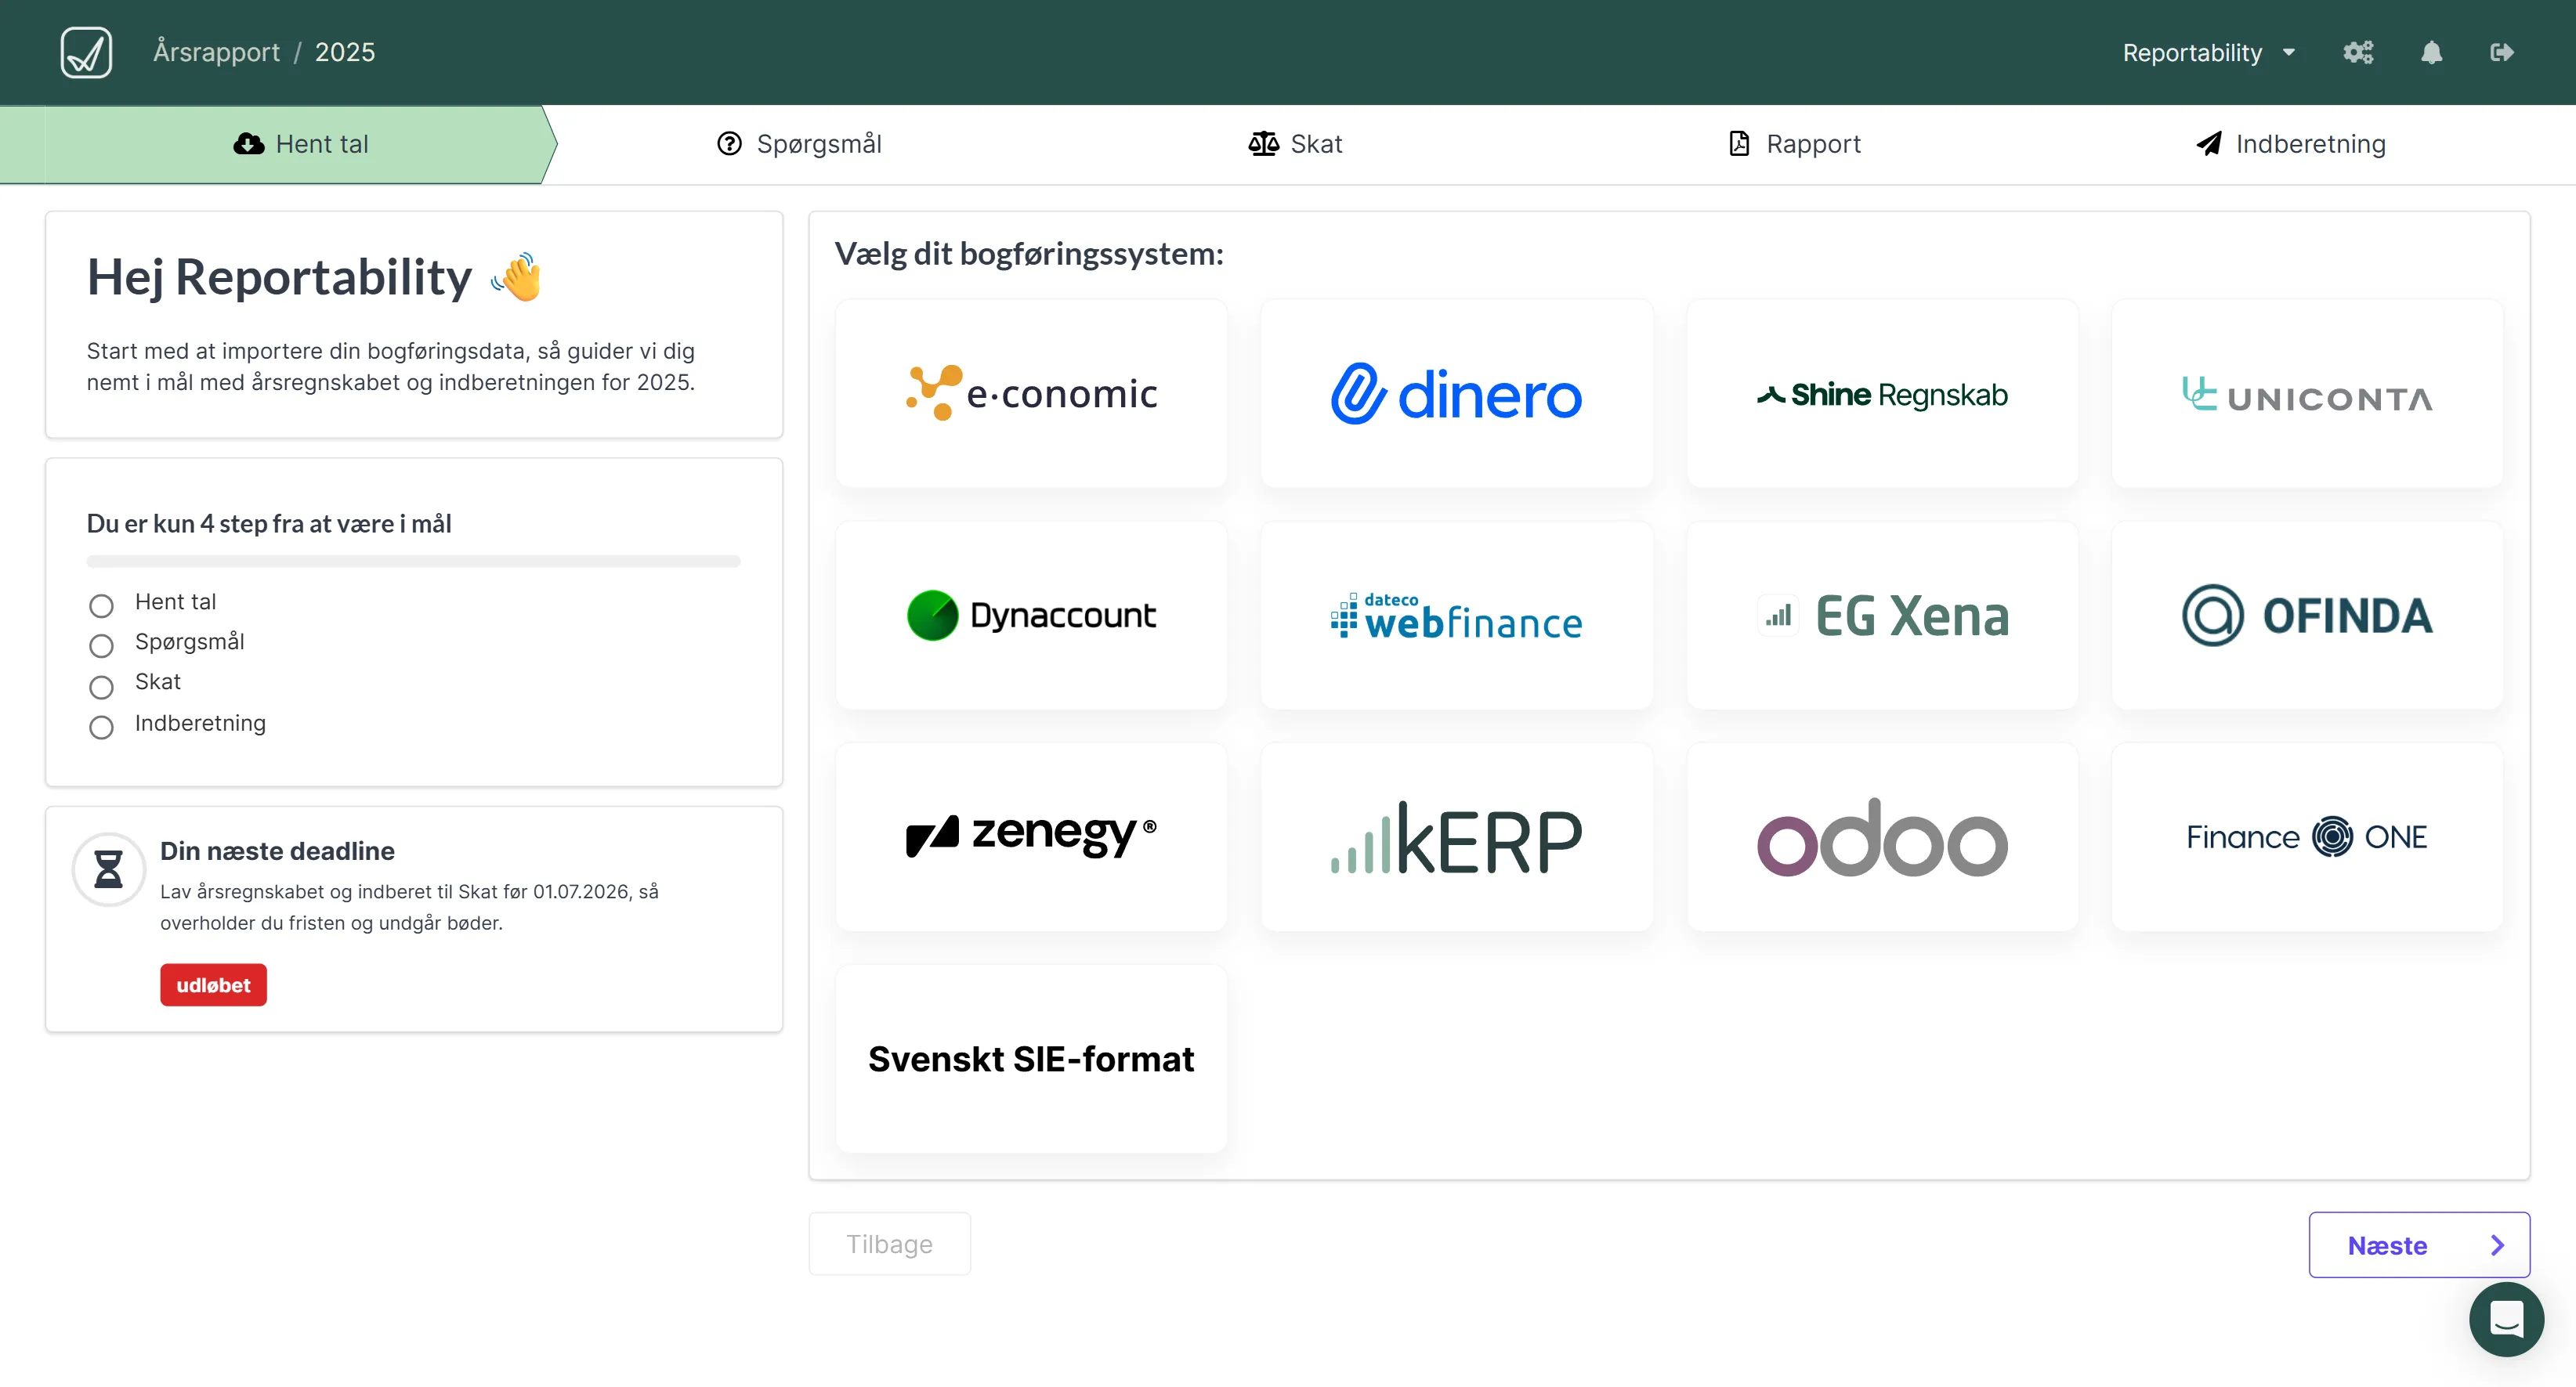
Task: Click the 2025 breadcrumb year
Action: (x=345, y=52)
